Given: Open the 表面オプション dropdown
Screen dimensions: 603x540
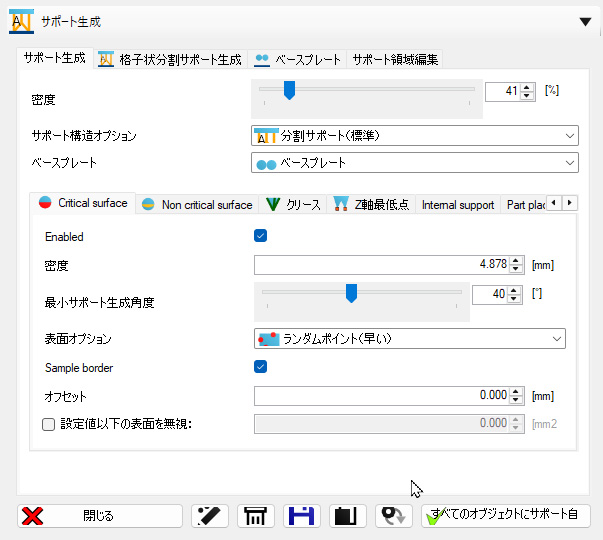Looking at the screenshot, I should point(410,339).
